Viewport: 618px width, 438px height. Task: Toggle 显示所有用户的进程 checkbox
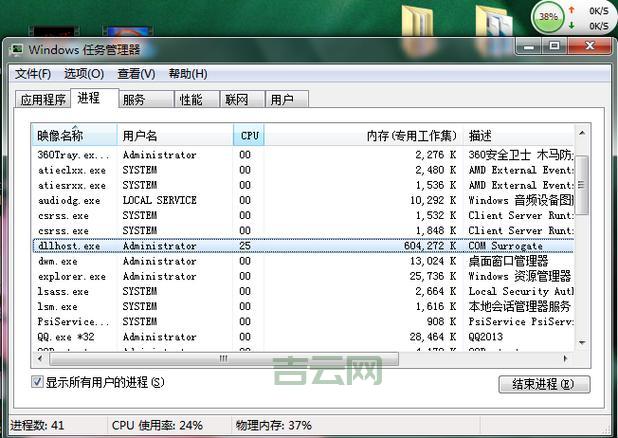pyautogui.click(x=37, y=382)
